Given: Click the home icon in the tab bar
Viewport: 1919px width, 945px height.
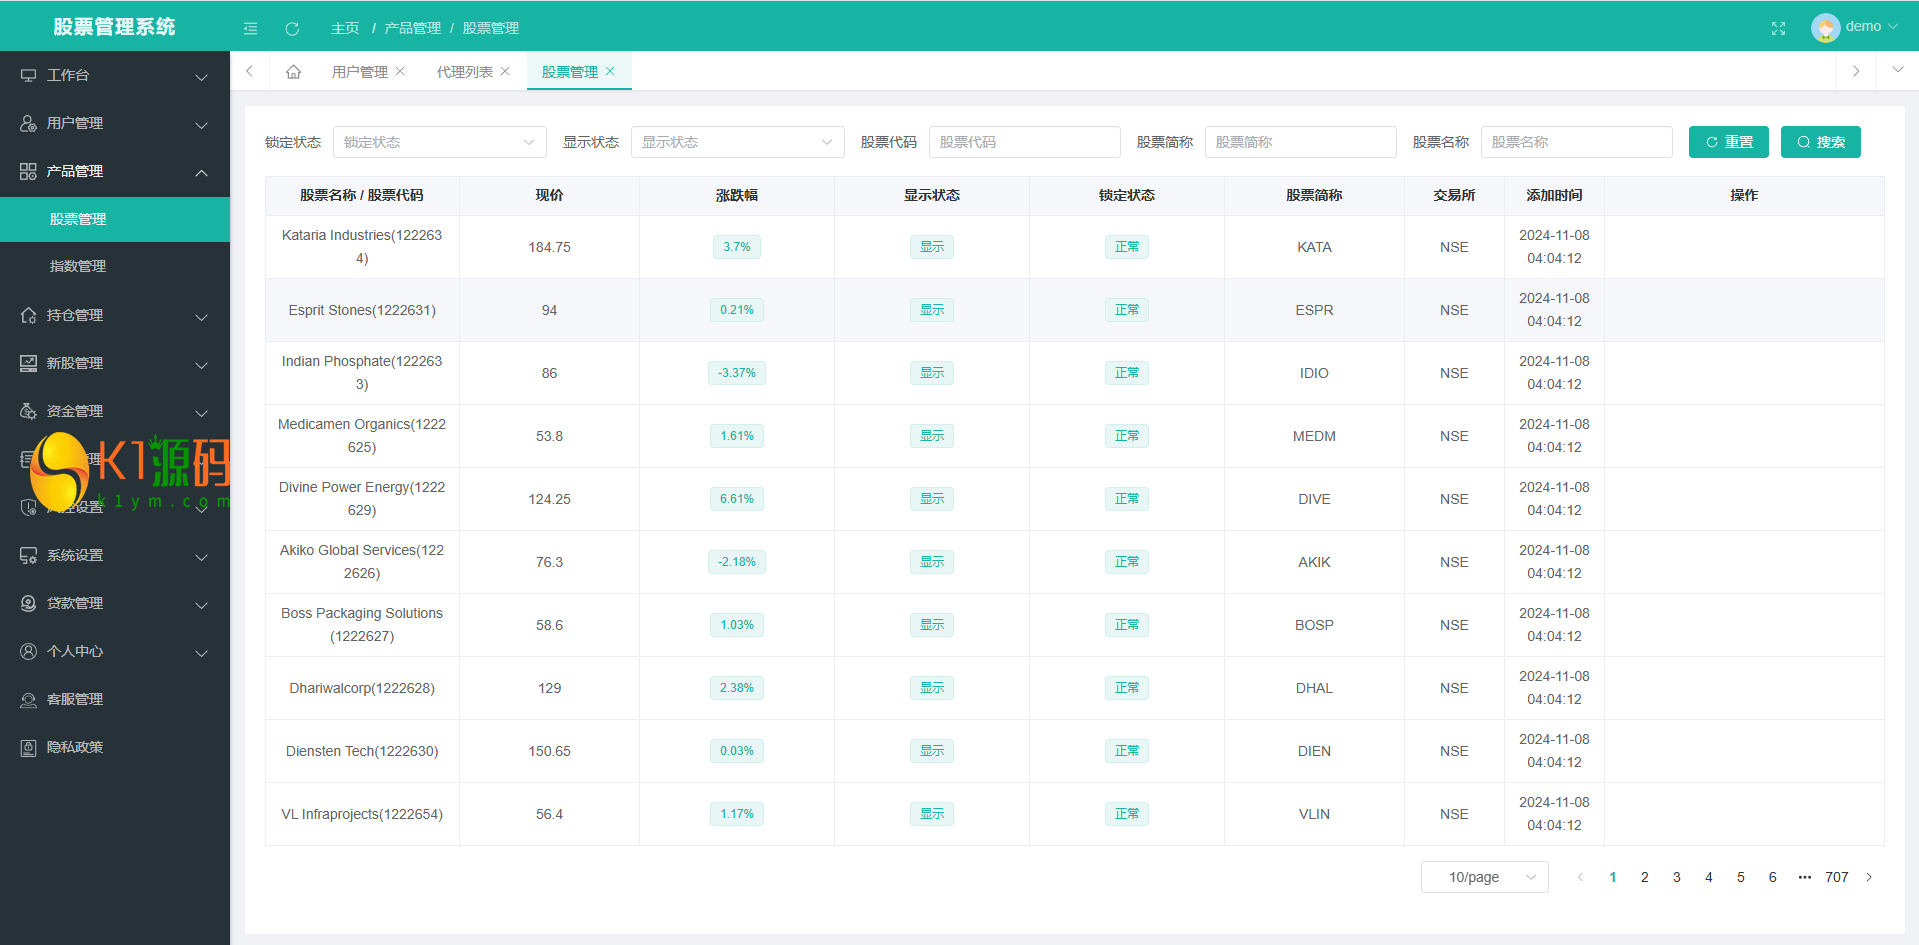Looking at the screenshot, I should click(293, 71).
